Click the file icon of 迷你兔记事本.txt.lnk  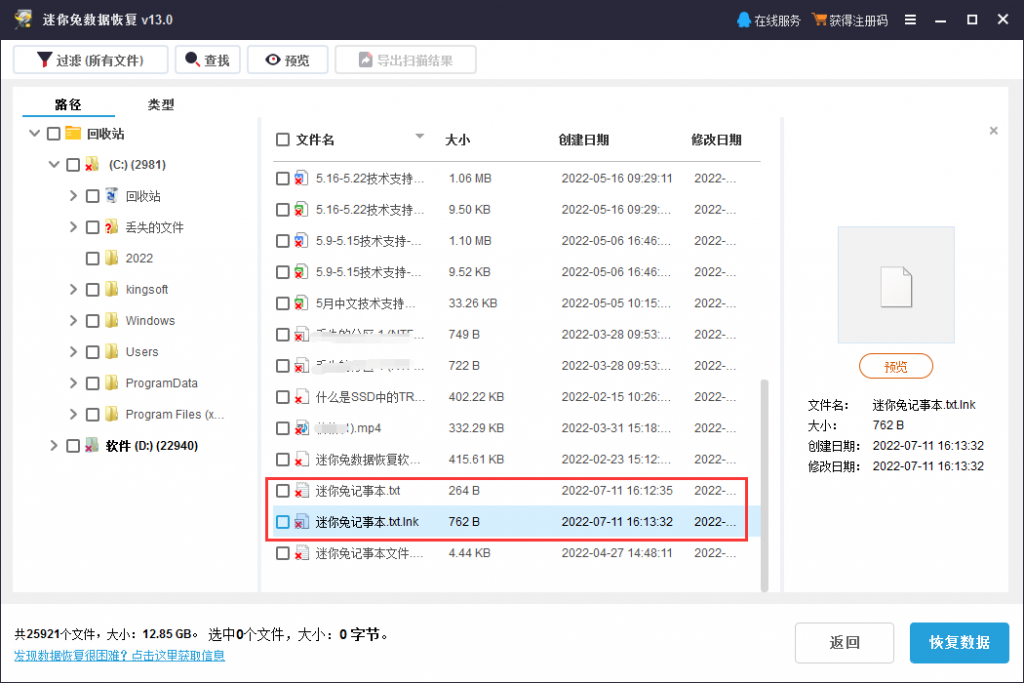pos(301,522)
